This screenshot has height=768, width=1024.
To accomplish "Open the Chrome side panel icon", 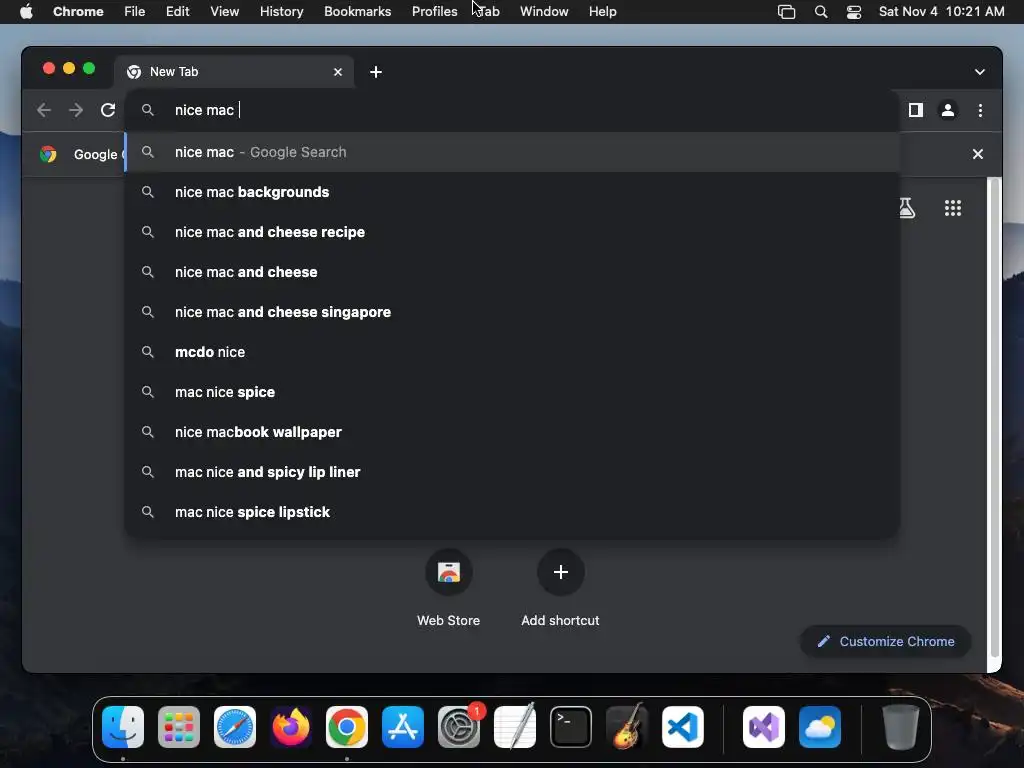I will point(916,110).
